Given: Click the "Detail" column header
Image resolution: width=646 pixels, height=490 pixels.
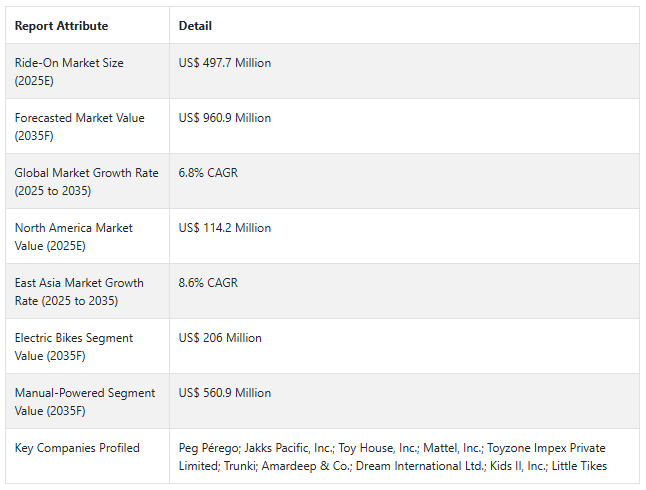Looking at the screenshot, I should (195, 26).
